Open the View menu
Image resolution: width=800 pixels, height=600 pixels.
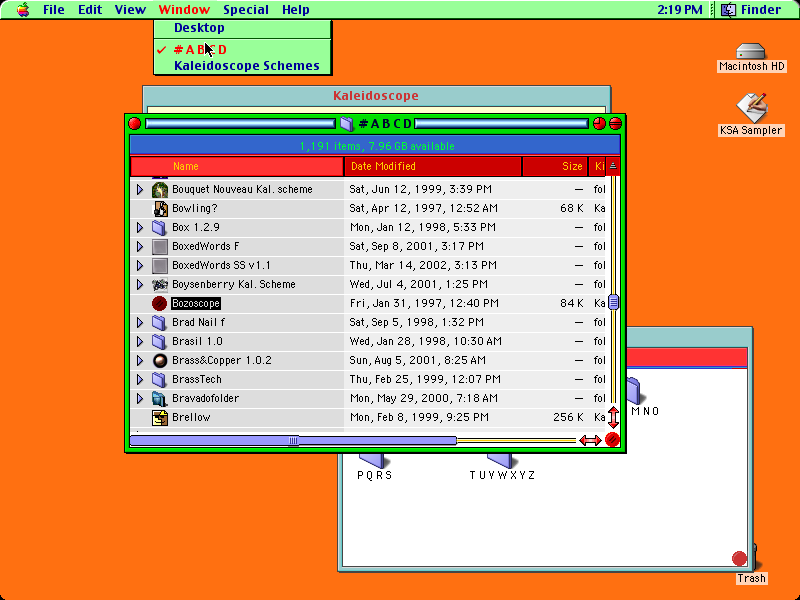[130, 9]
